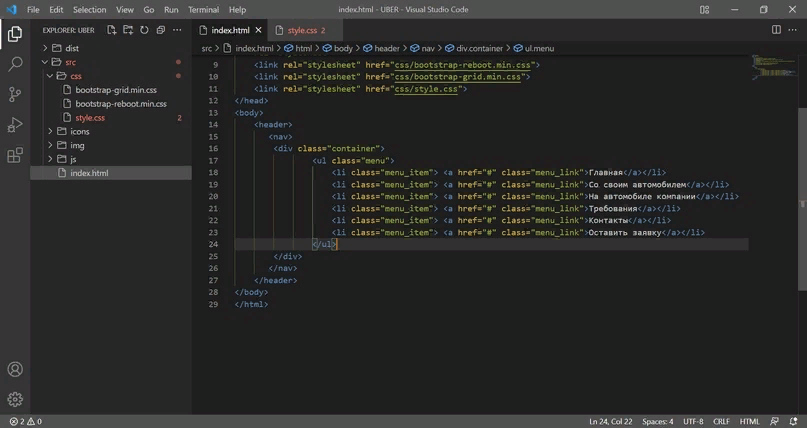Open css/bootstrap-grid.min.css link on line 10
The image size is (807, 428).
coord(458,77)
